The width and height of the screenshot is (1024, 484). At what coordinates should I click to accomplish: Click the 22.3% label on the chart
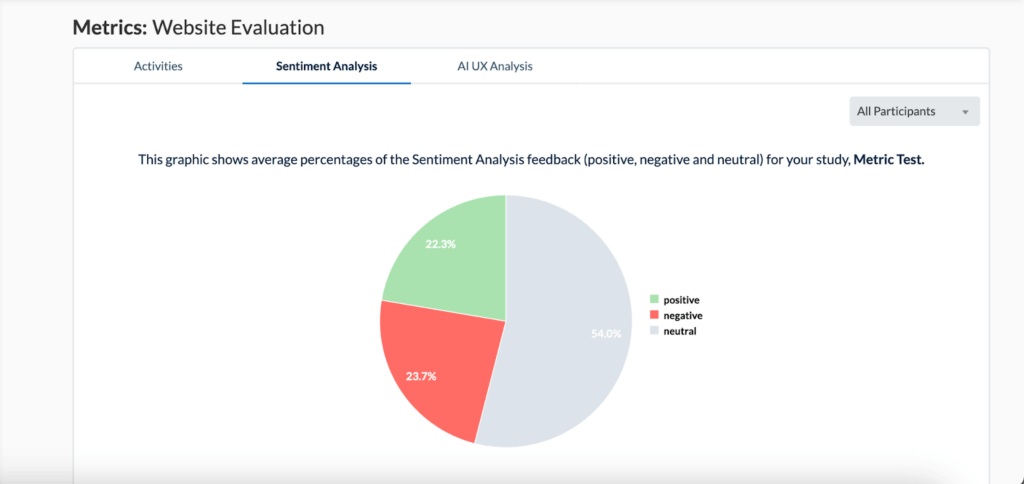[440, 244]
